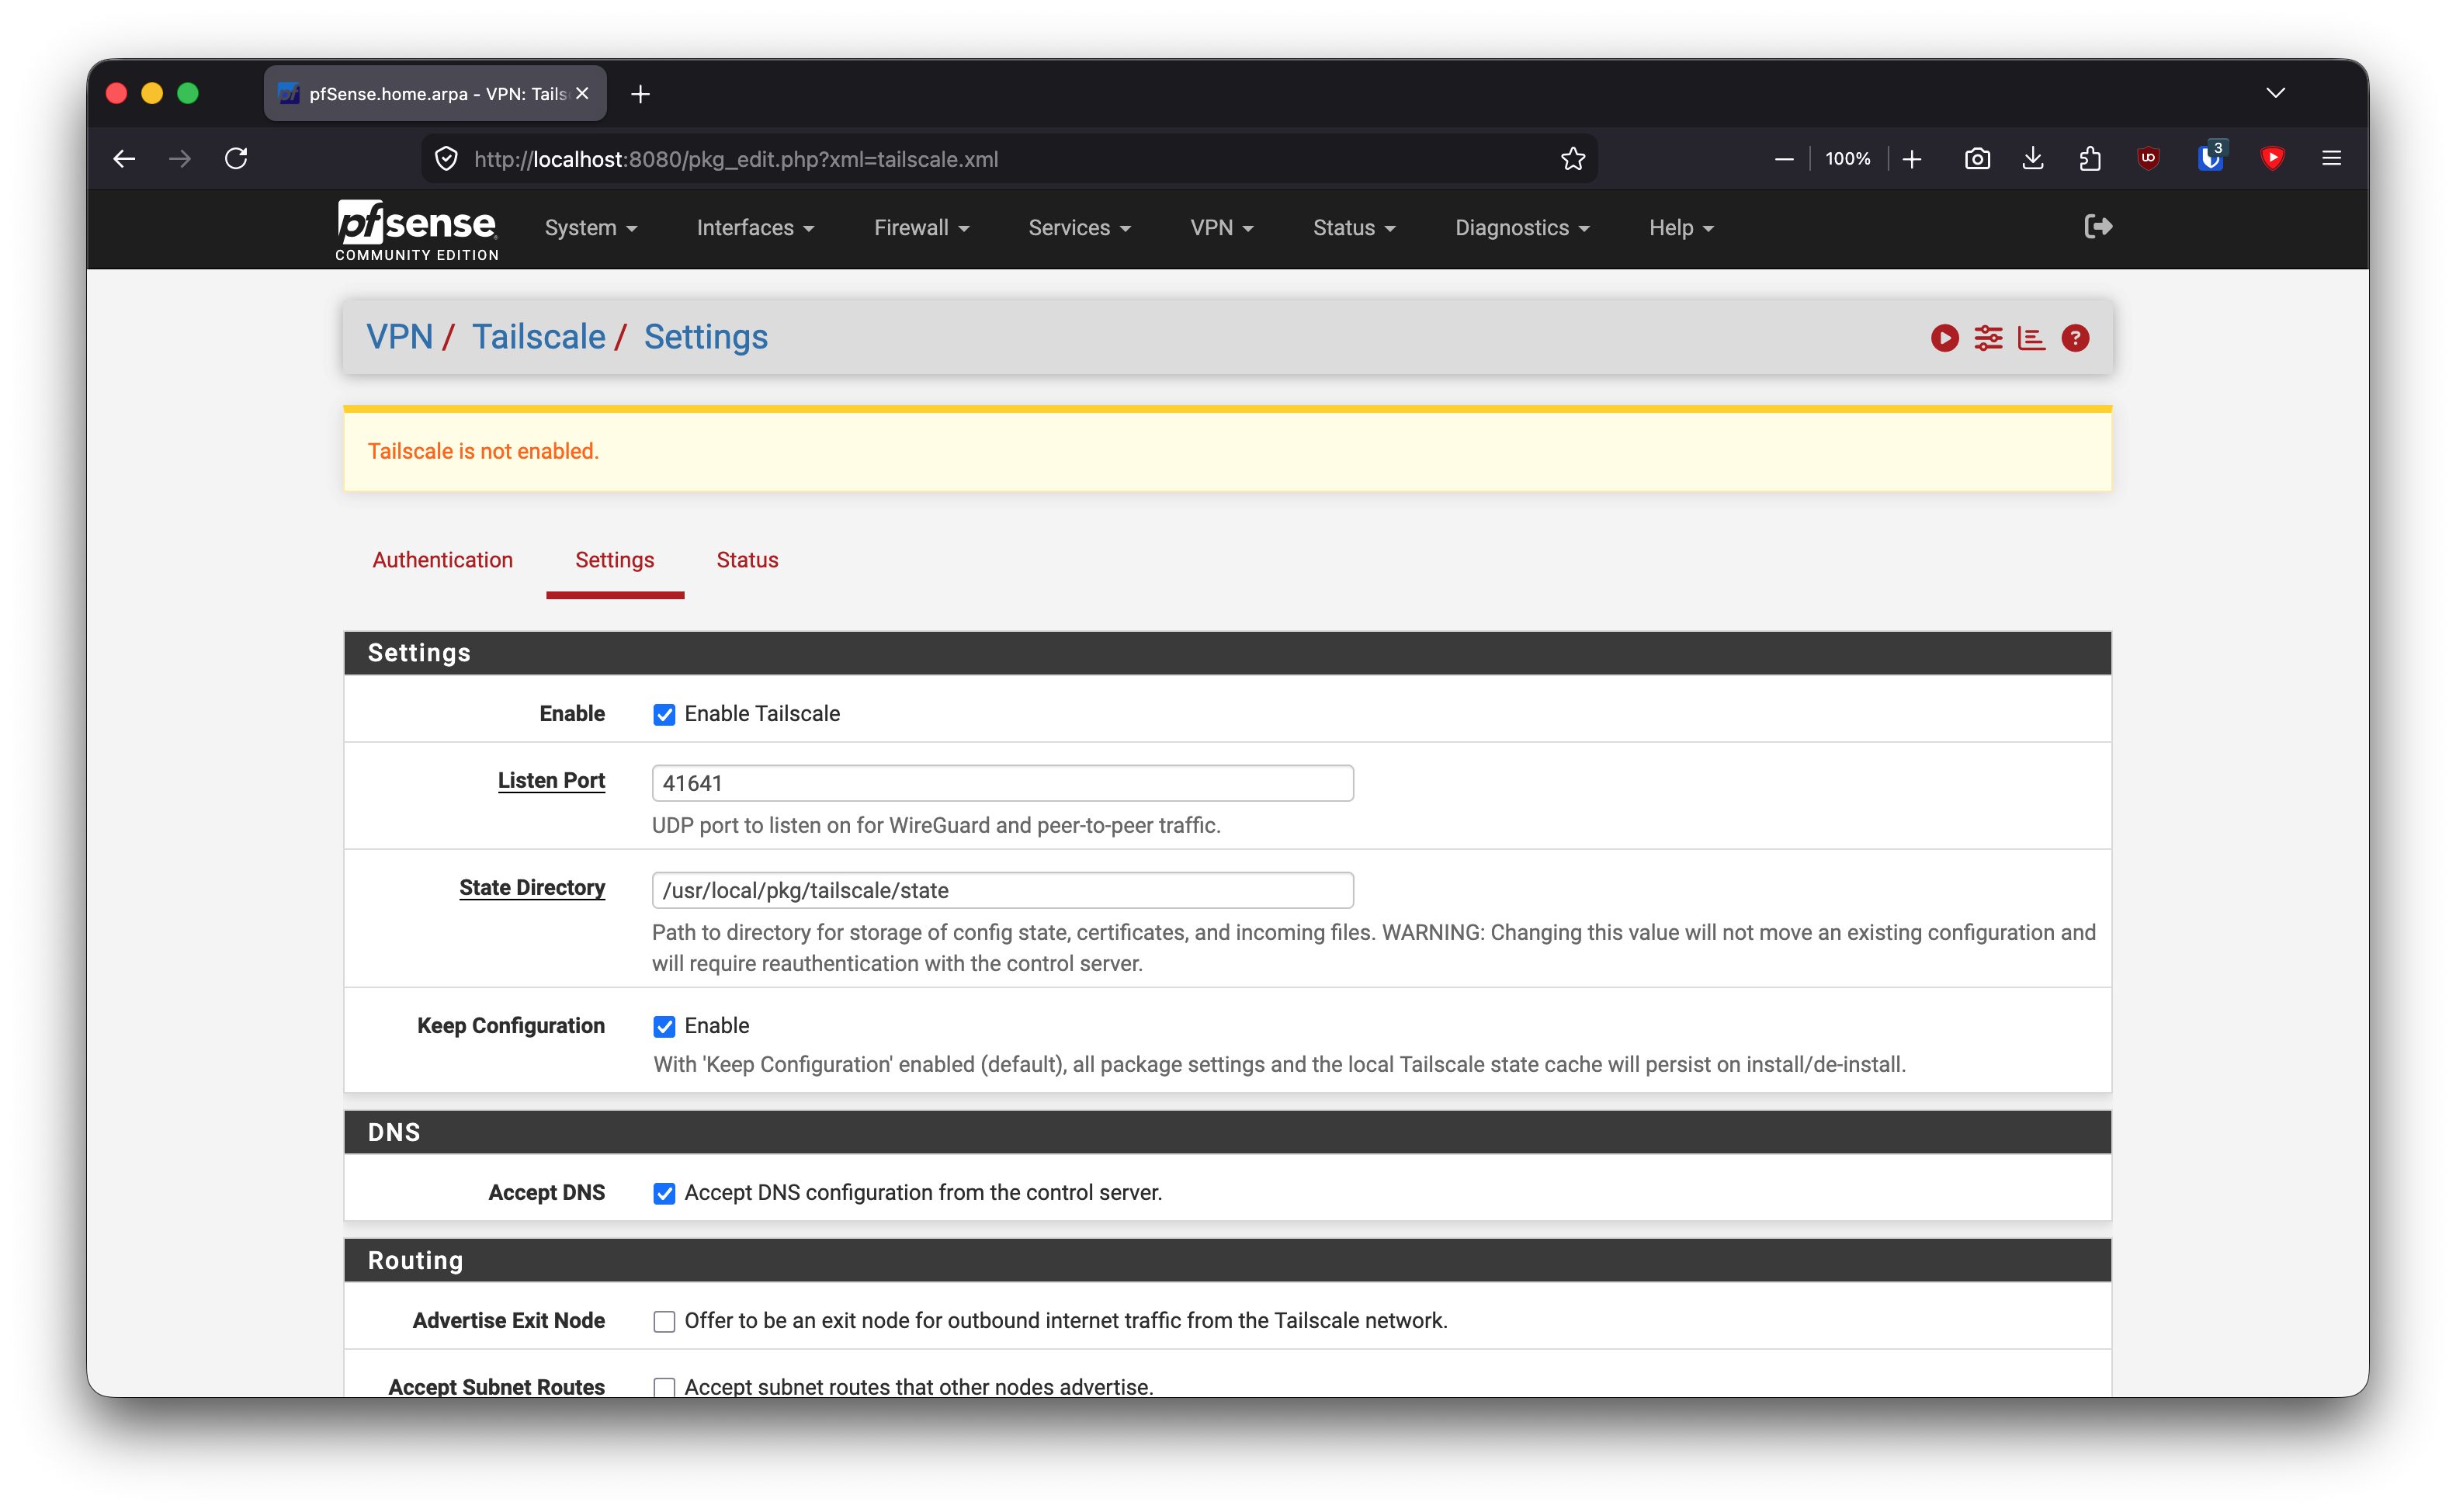
Task: Reload the page
Action: (236, 159)
